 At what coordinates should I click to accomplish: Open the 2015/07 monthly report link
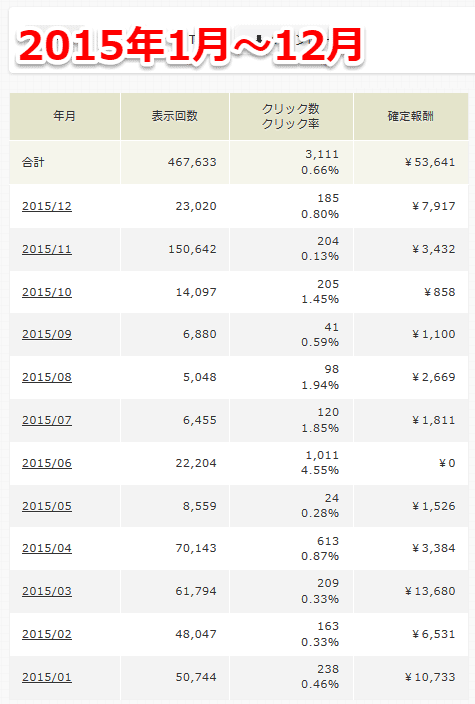(x=47, y=420)
